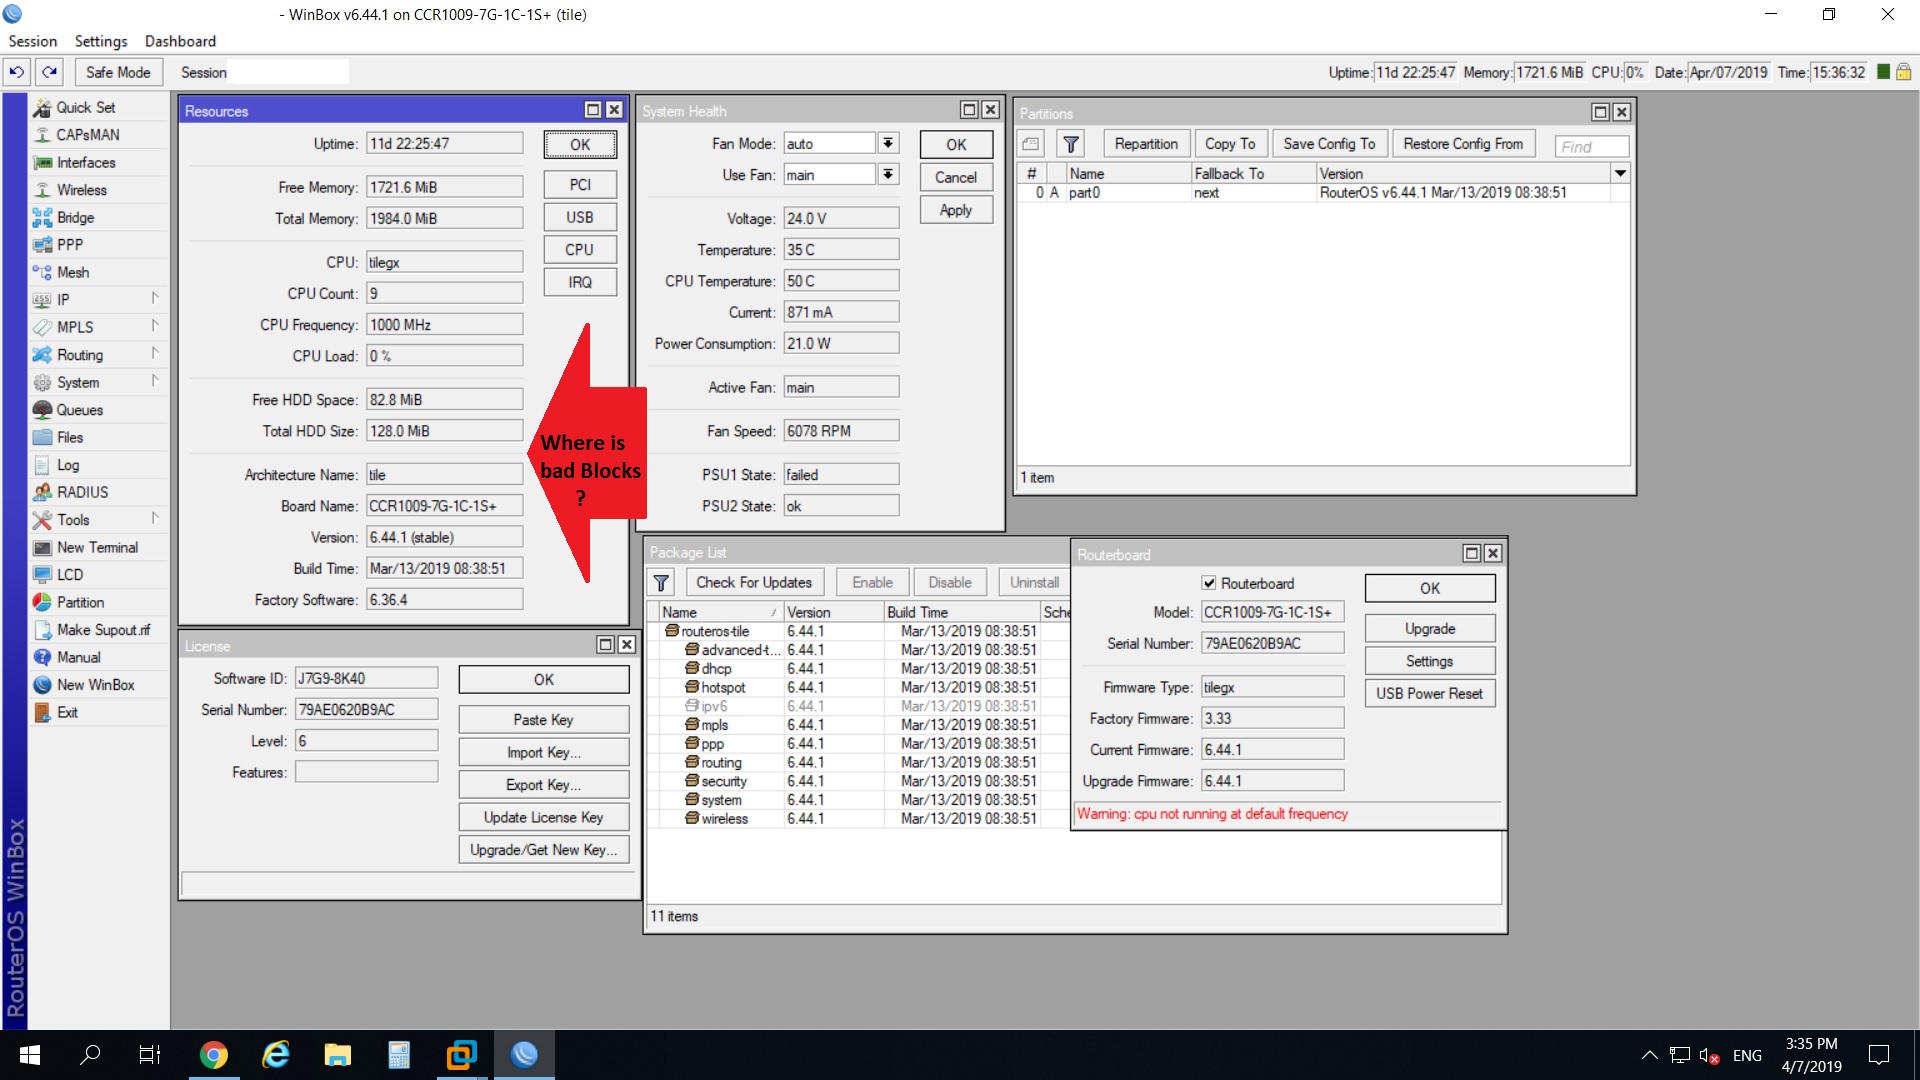The width and height of the screenshot is (1920, 1080).
Task: Select the hotspot package row
Action: [860, 688]
